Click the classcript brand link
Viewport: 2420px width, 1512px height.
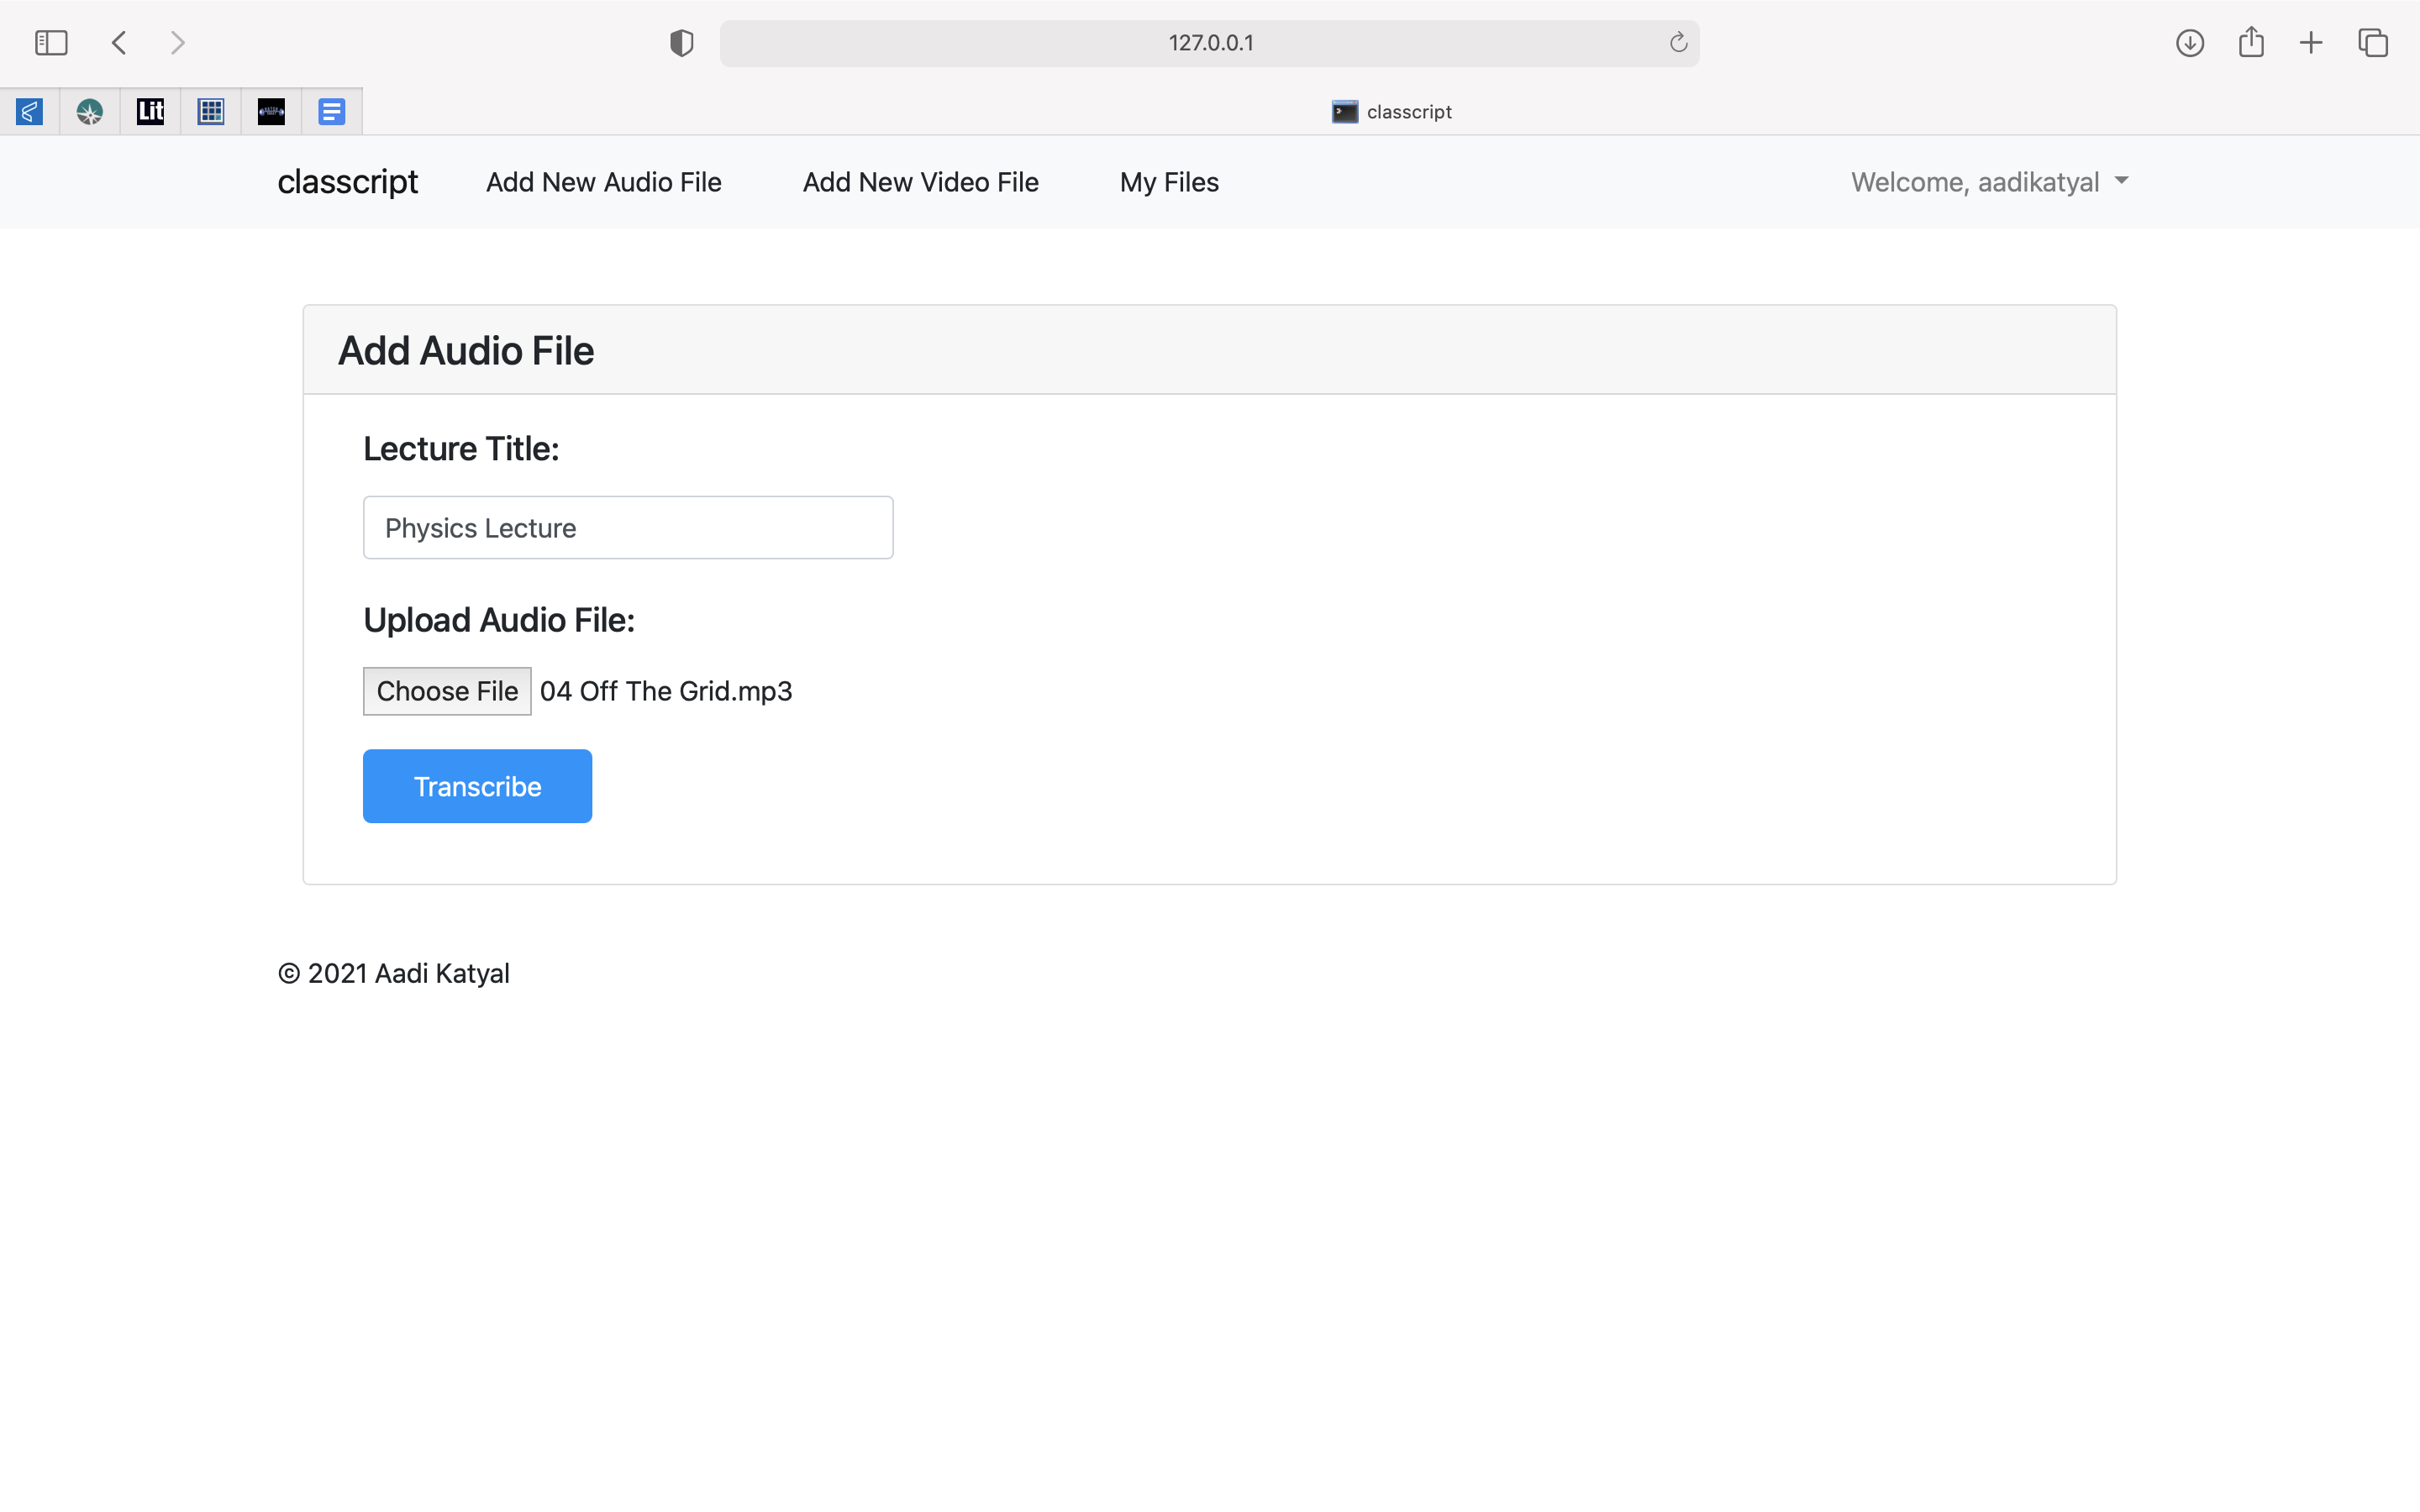pyautogui.click(x=347, y=182)
